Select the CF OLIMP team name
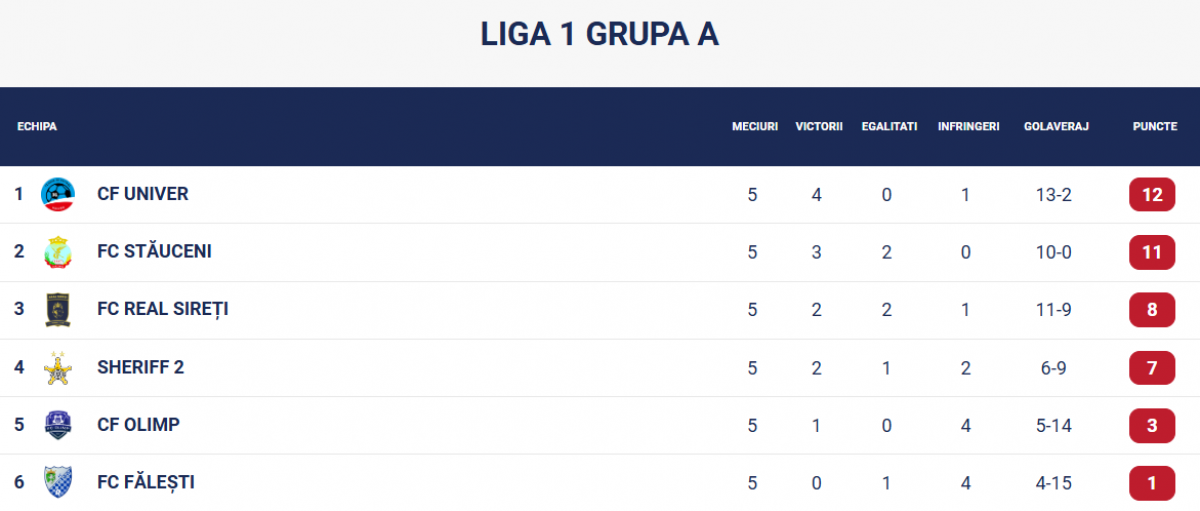The height and width of the screenshot is (511, 1200). [x=139, y=425]
